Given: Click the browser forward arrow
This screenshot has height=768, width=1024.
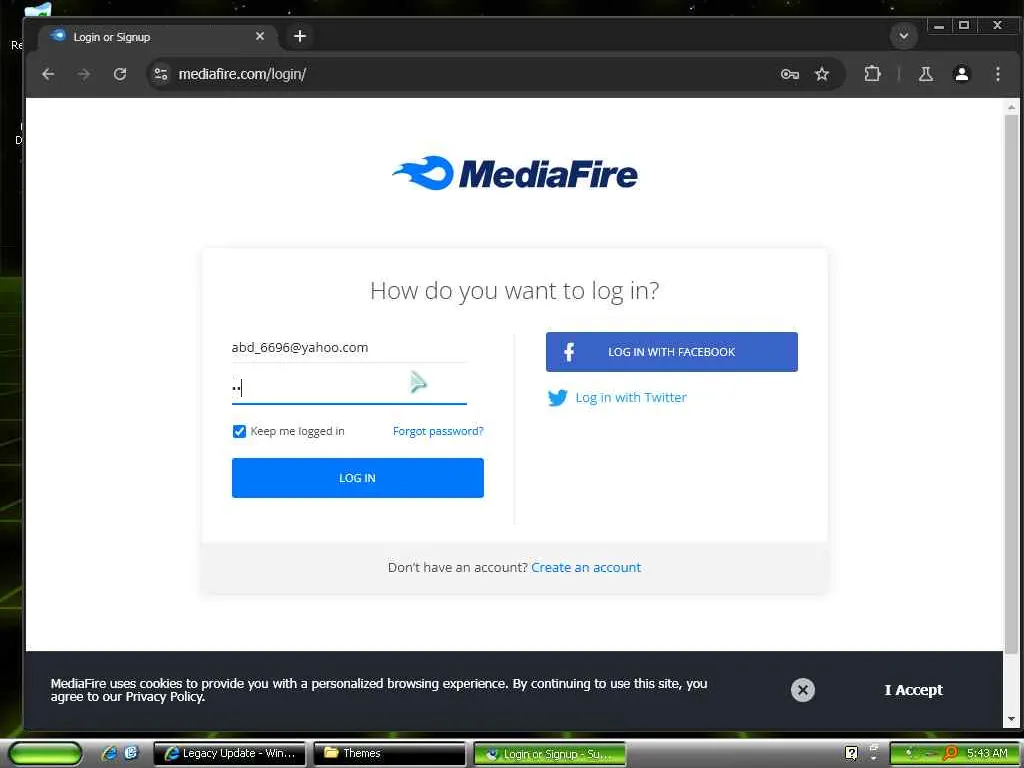Looking at the screenshot, I should click(x=84, y=74).
